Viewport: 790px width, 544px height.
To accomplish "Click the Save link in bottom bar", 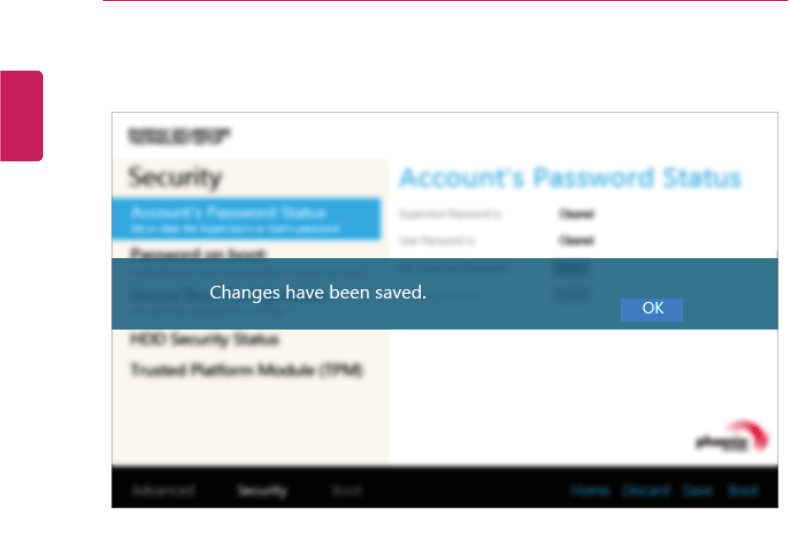I will click(697, 490).
